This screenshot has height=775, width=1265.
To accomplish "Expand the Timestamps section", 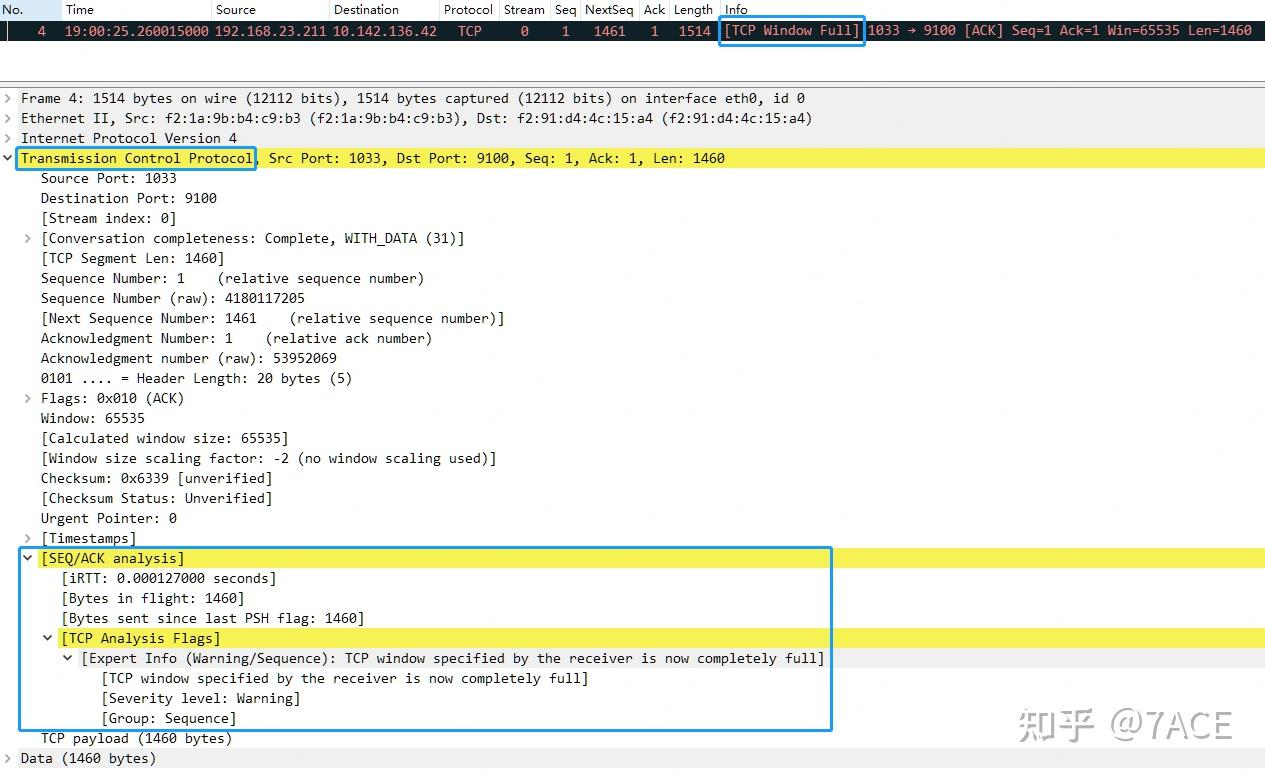I will pos(28,538).
